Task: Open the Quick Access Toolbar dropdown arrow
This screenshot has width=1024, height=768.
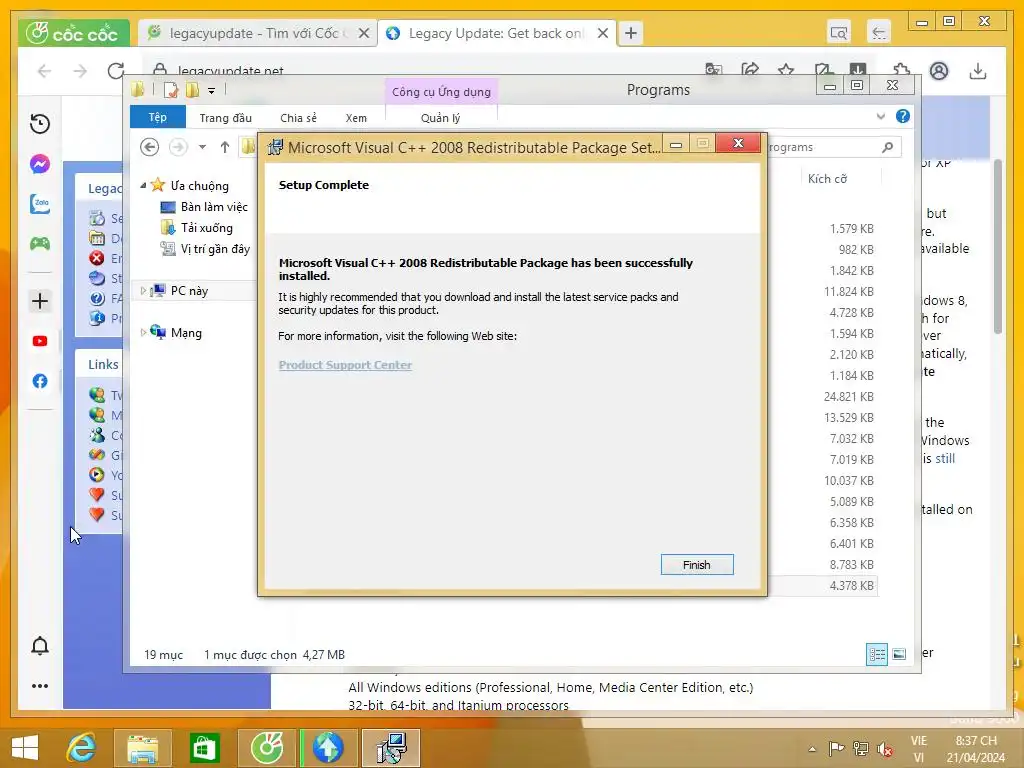Action: [212, 91]
